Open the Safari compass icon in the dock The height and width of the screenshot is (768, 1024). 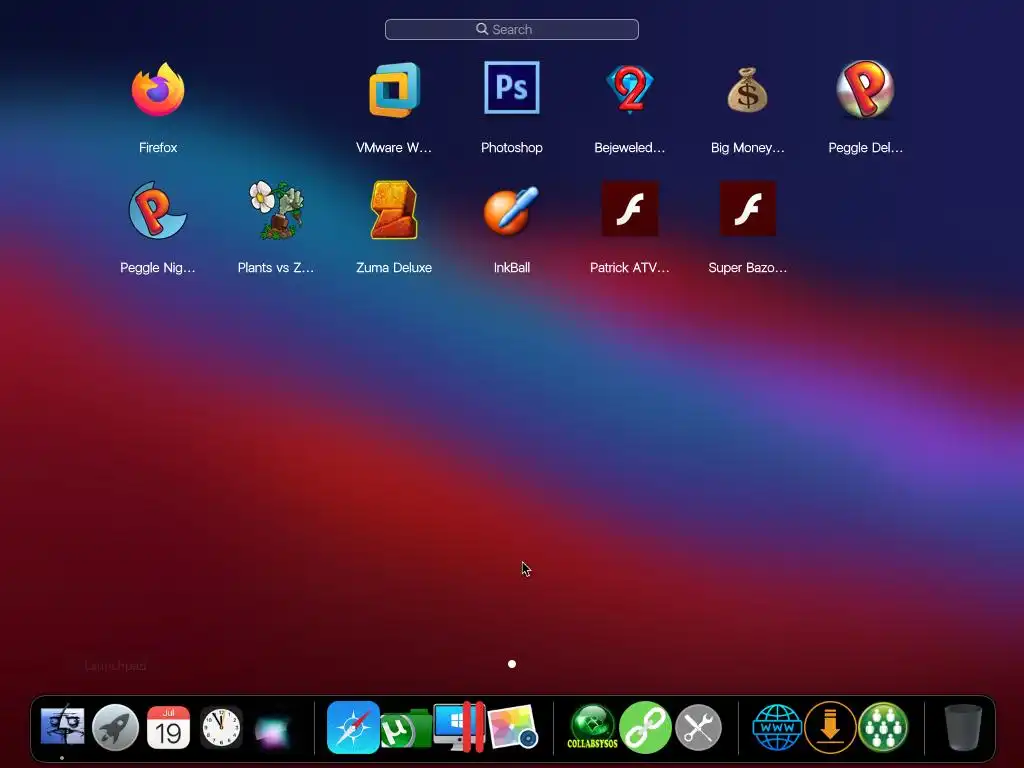tap(353, 727)
